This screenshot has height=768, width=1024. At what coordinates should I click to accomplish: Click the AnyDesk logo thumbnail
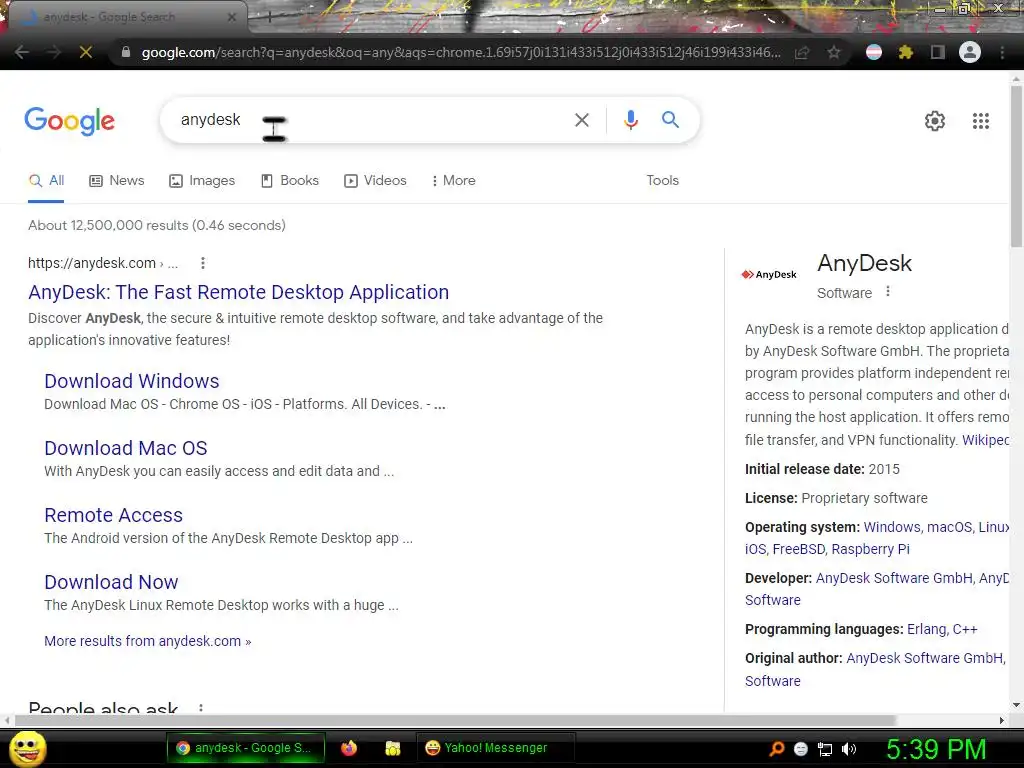coord(769,274)
